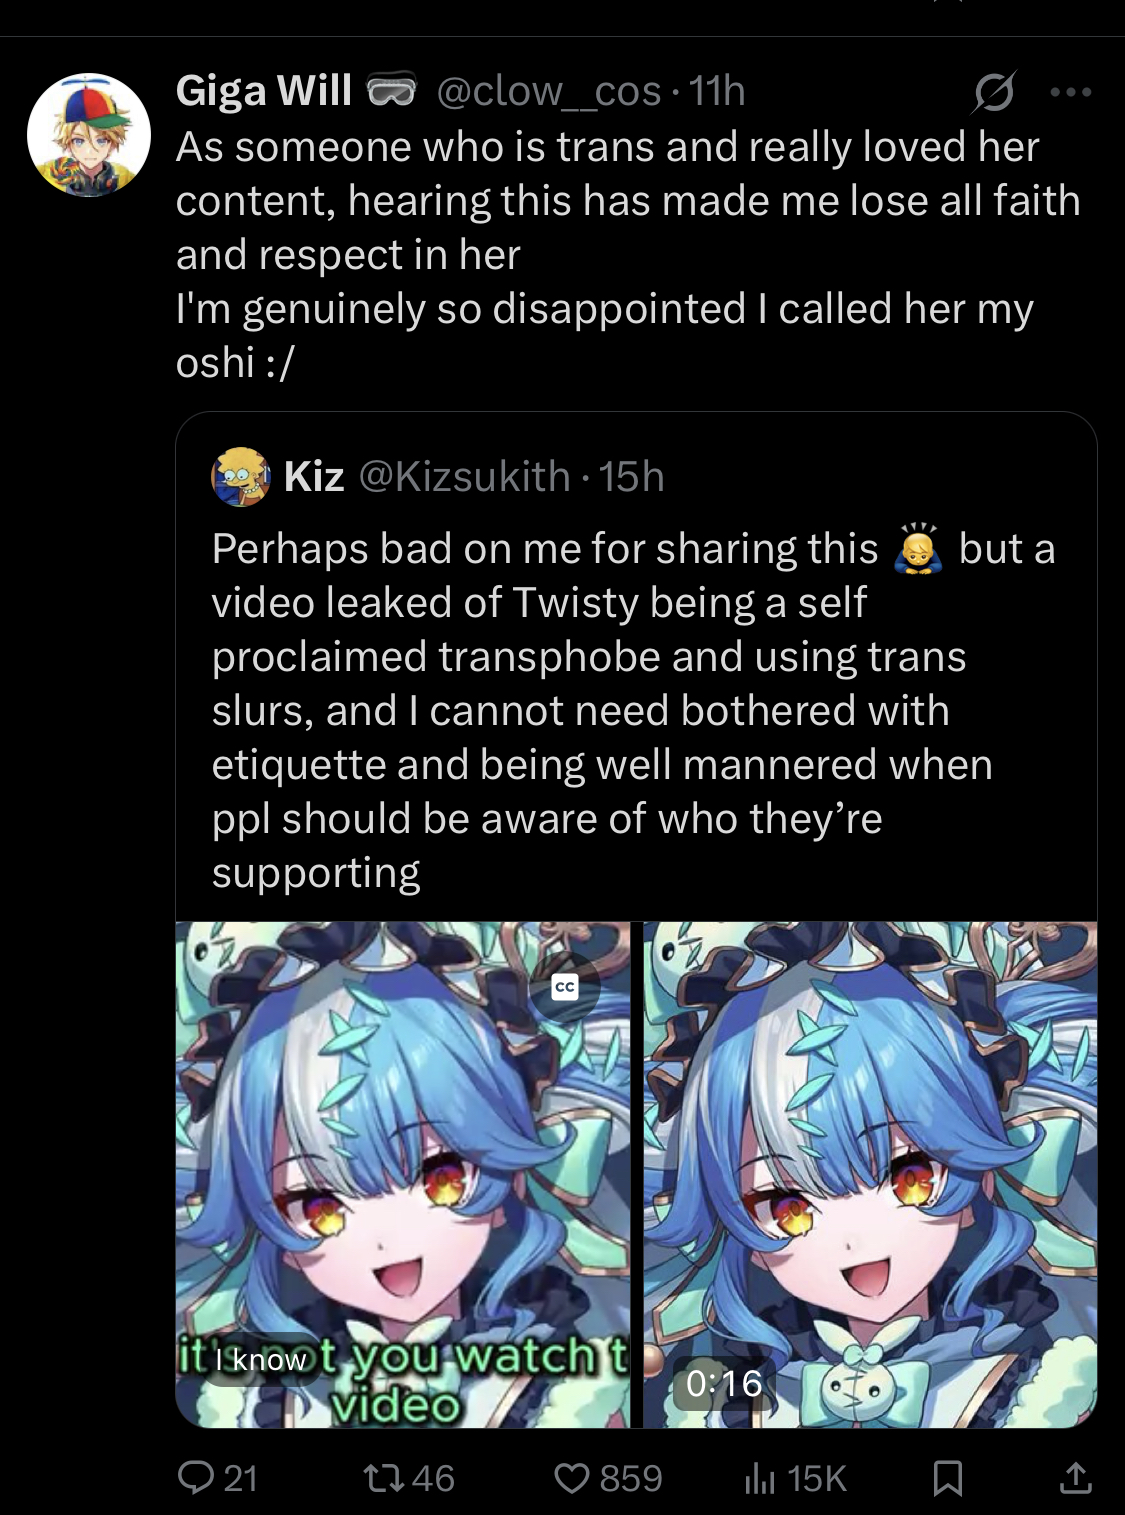Visit the @clow__cos handle
Image resolution: width=1125 pixels, height=1515 pixels.
tap(549, 91)
